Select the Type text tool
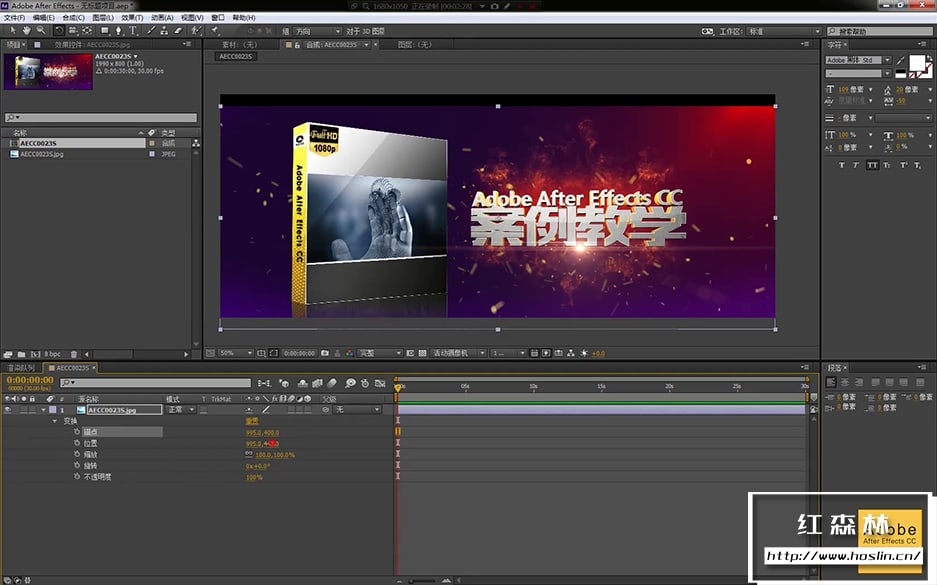The width and height of the screenshot is (937, 585). [x=133, y=30]
